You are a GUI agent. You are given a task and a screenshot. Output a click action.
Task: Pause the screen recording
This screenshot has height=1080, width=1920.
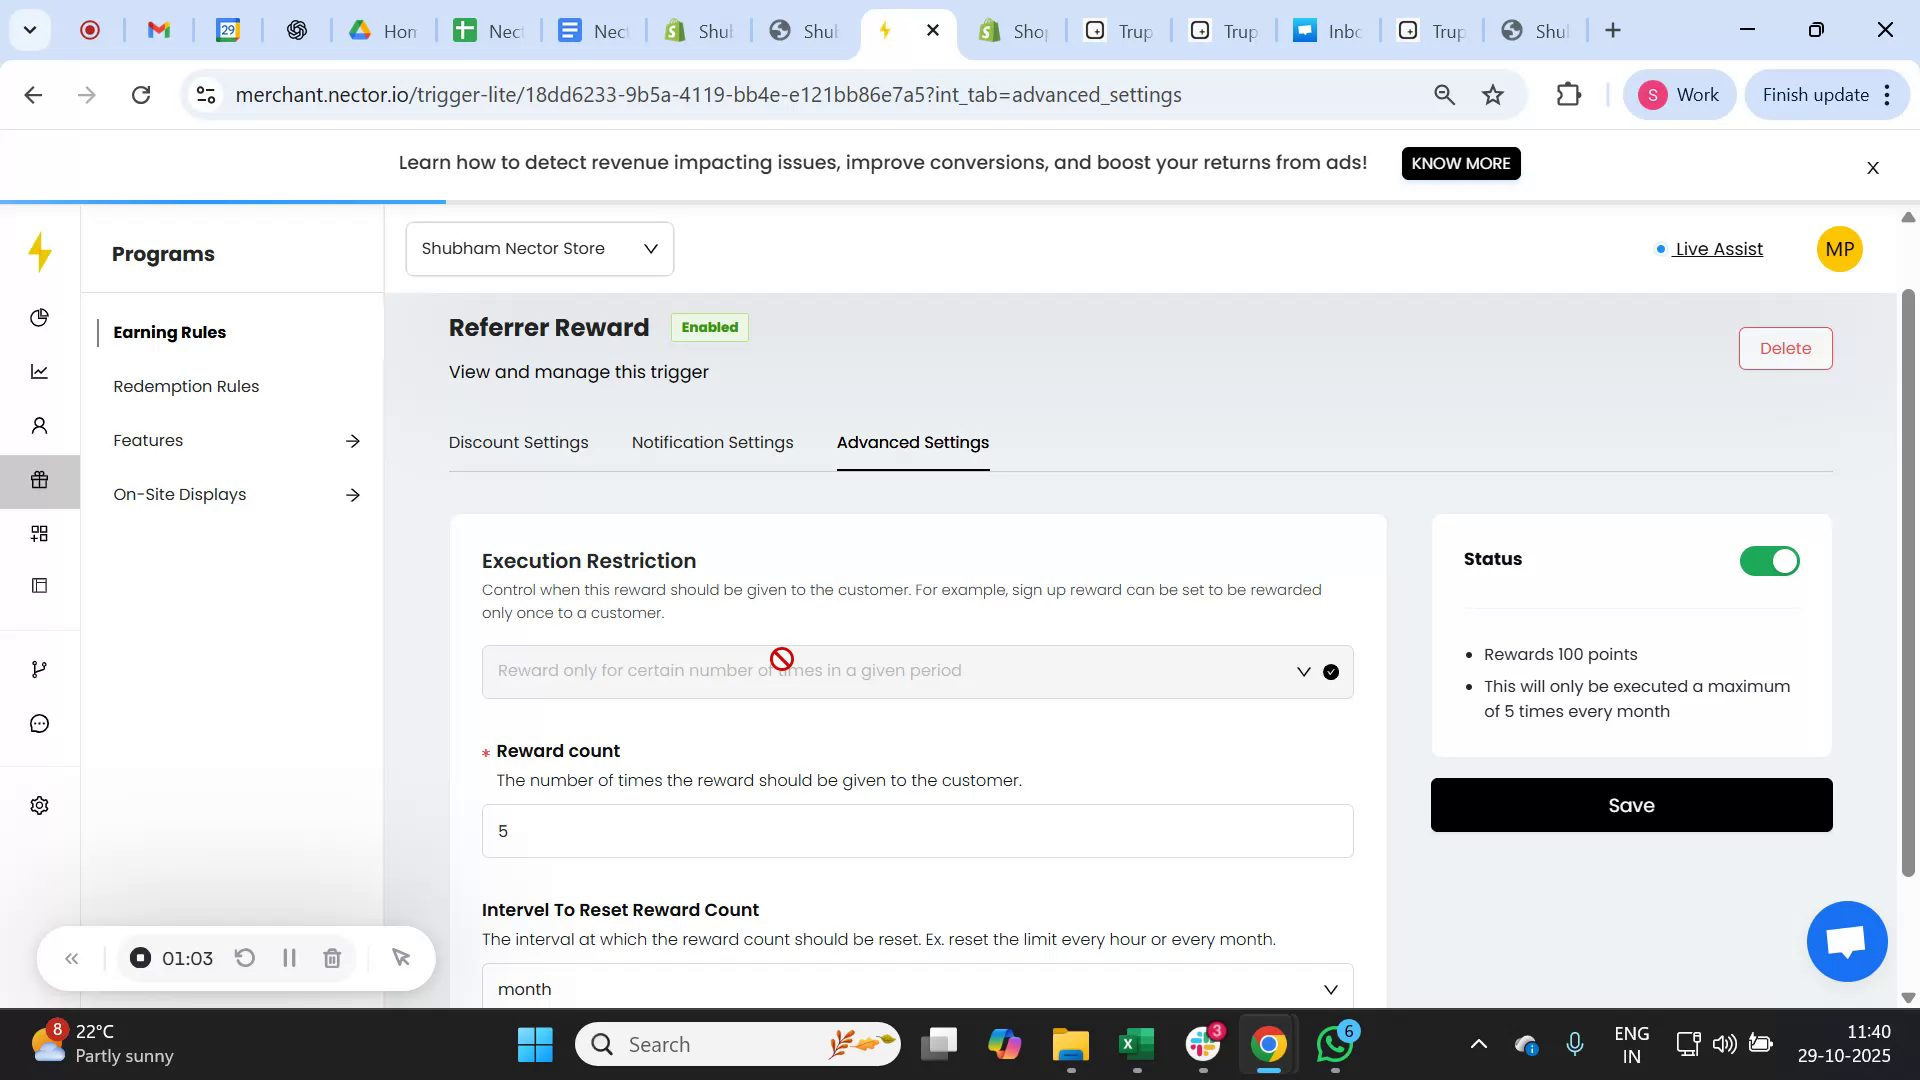[289, 957]
